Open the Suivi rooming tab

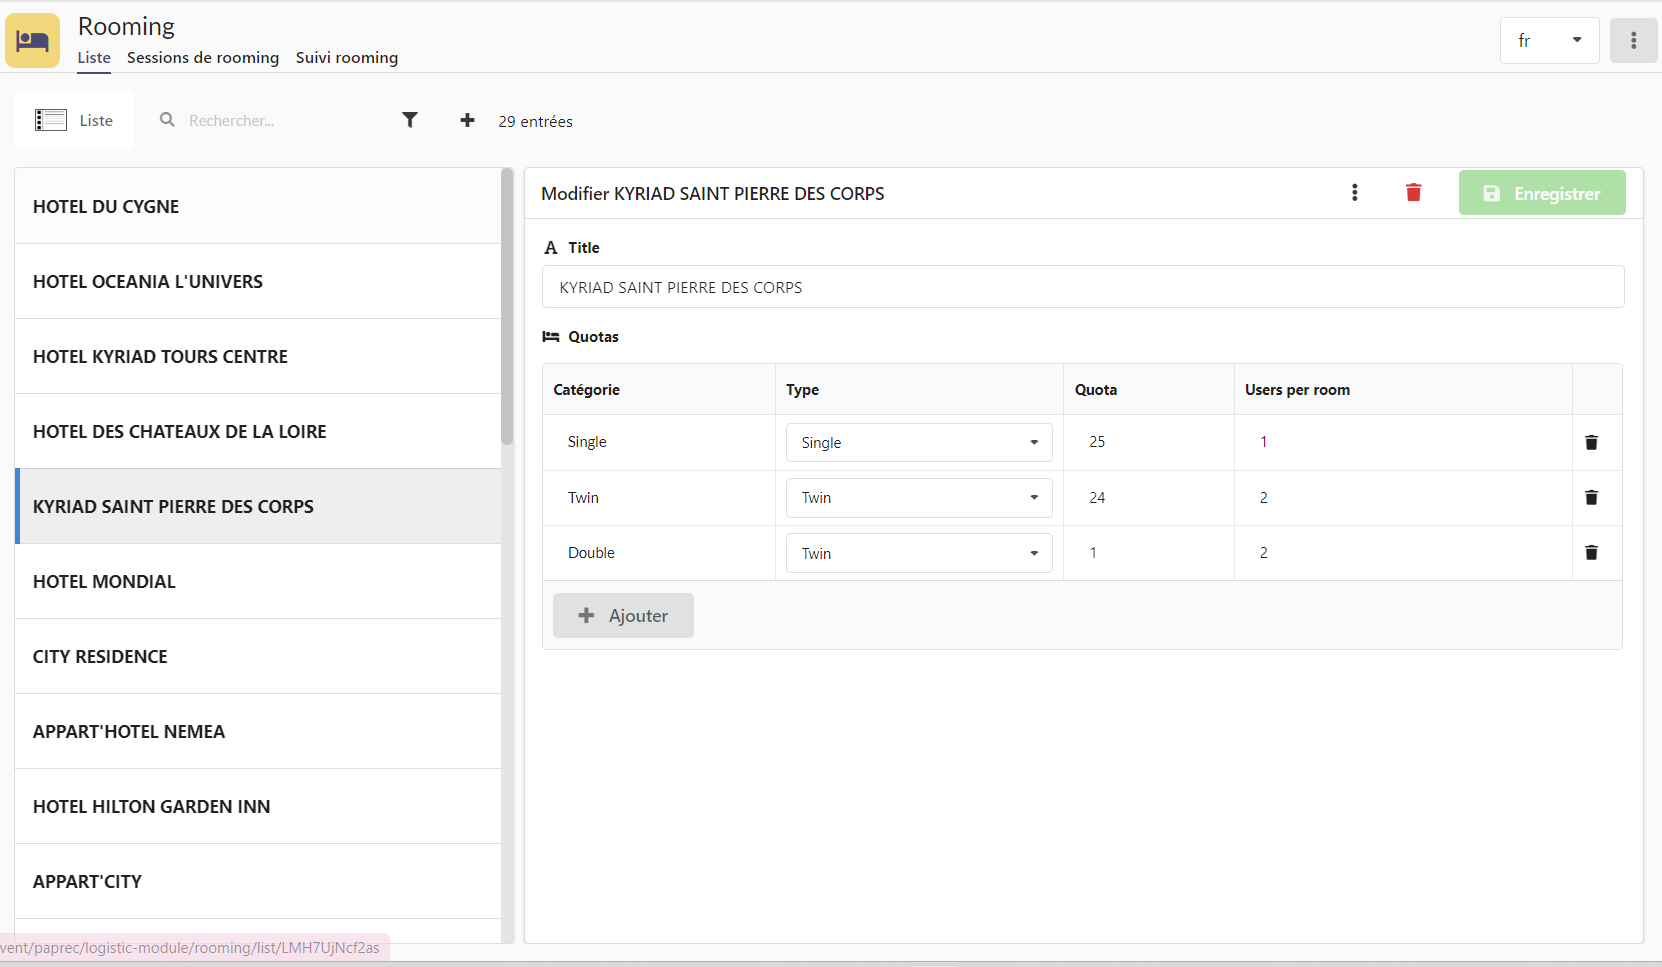click(x=347, y=58)
